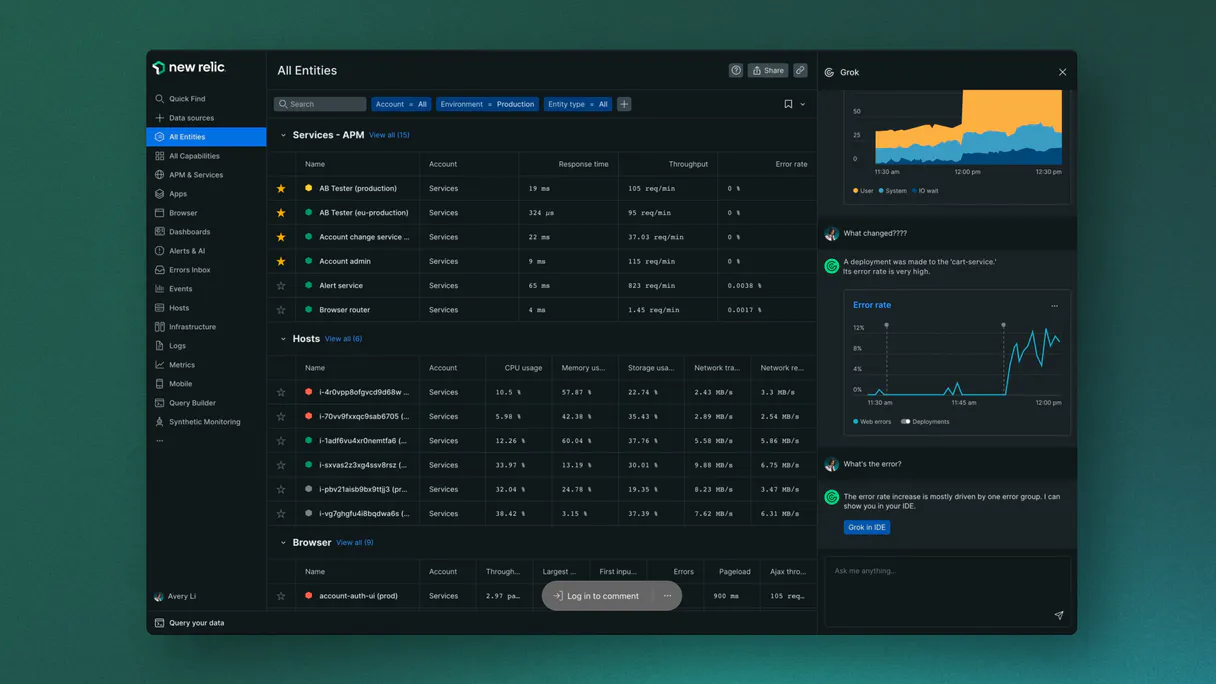Select the Query Builder icon
1216x684 pixels.
tap(160, 402)
